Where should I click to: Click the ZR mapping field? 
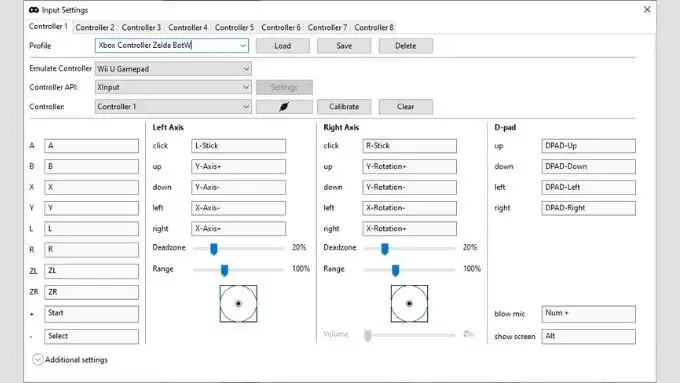[x=92, y=292]
